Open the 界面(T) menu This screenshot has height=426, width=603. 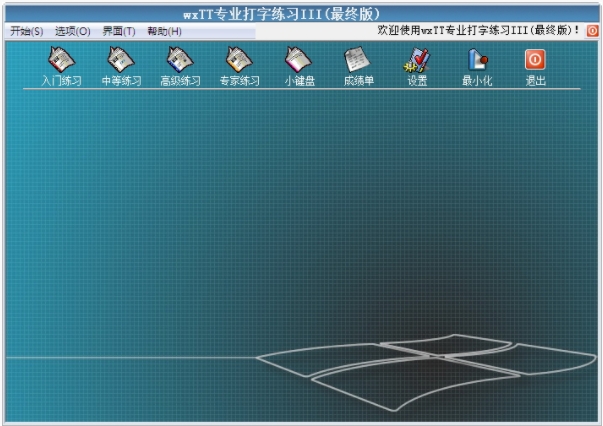[x=119, y=31]
